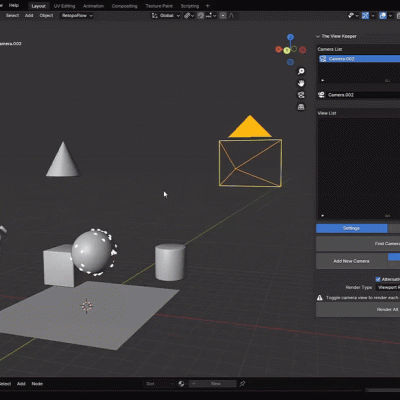Click the red X axis gizmo ball
Screen dimensions: 400x400
tap(279, 50)
